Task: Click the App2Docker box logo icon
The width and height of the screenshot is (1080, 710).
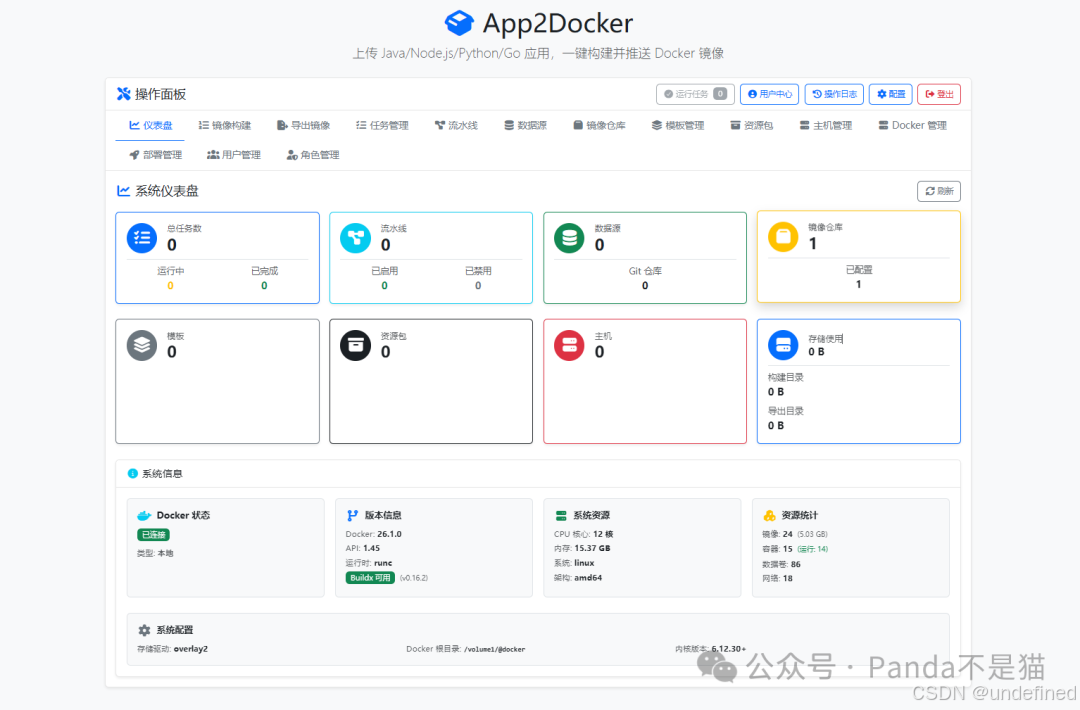Action: tap(459, 23)
